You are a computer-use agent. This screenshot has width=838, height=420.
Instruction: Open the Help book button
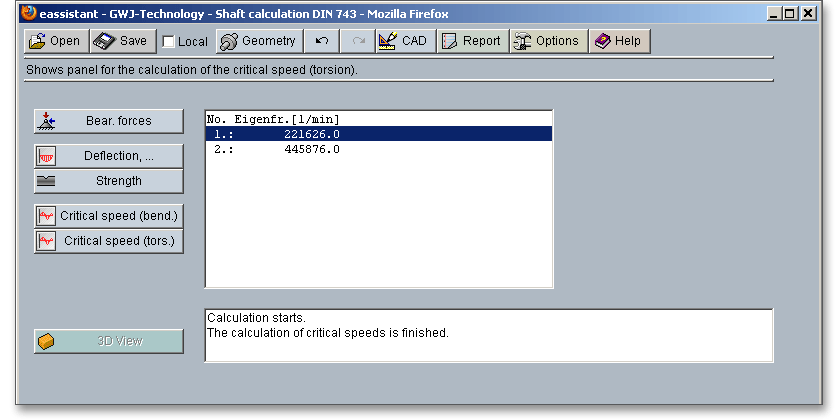(x=619, y=41)
